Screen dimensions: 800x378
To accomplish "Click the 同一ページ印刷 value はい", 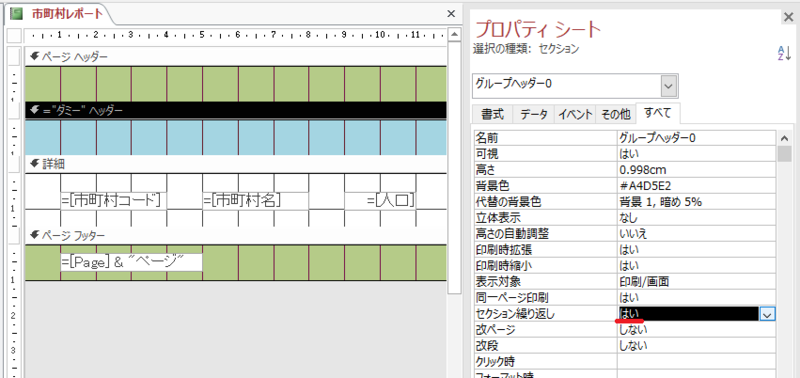I will 696,297.
